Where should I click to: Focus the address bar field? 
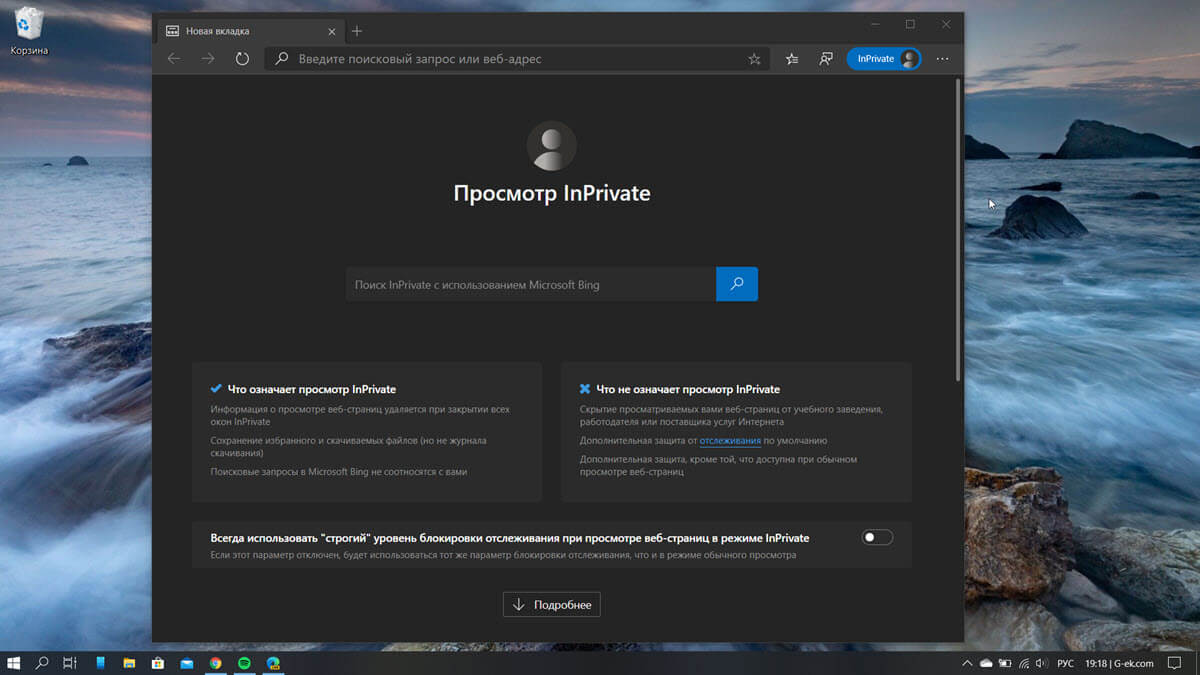click(x=517, y=59)
